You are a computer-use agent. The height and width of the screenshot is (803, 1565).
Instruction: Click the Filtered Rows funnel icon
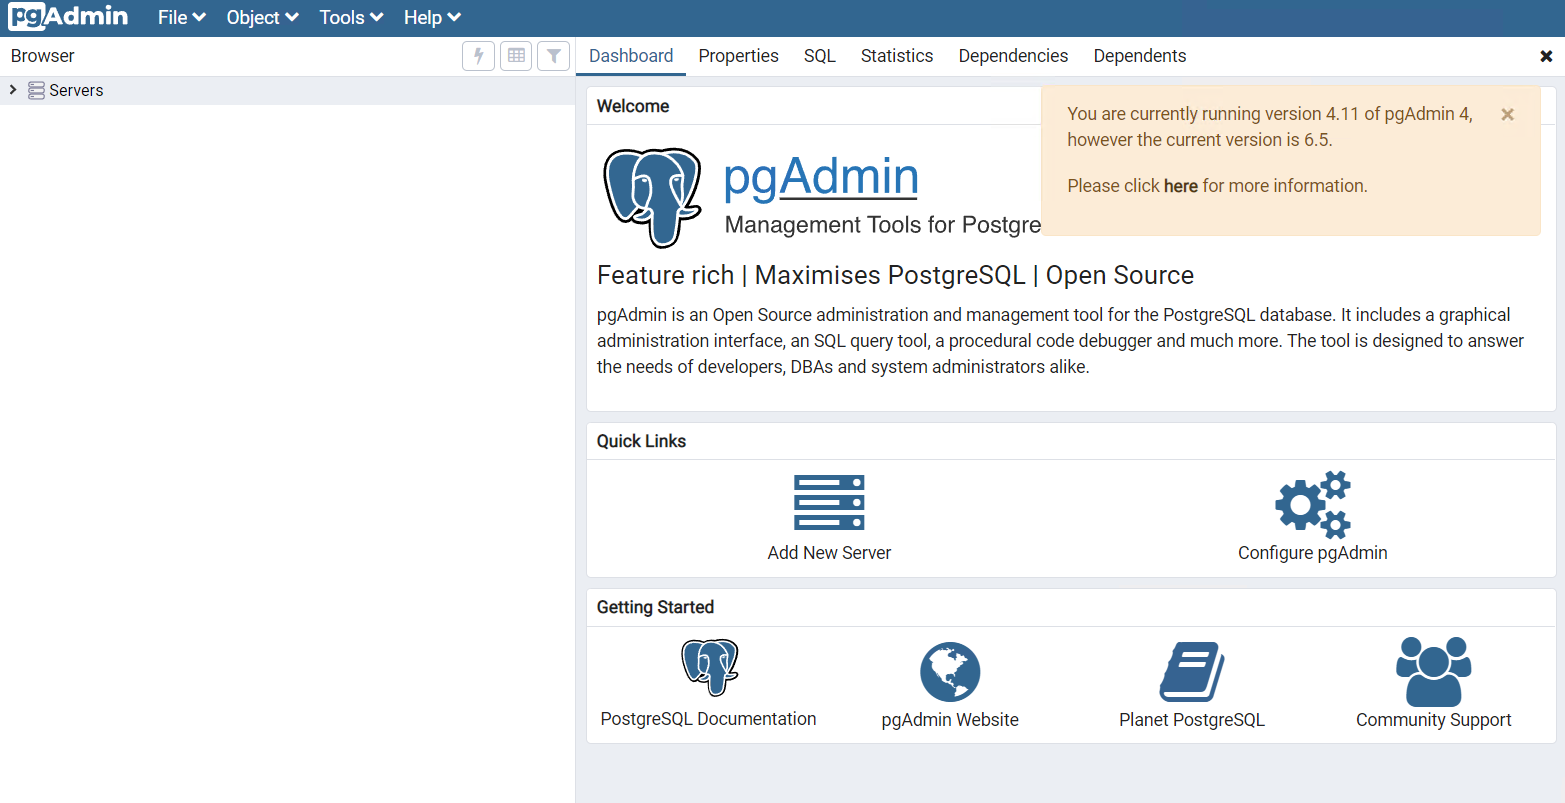click(553, 56)
